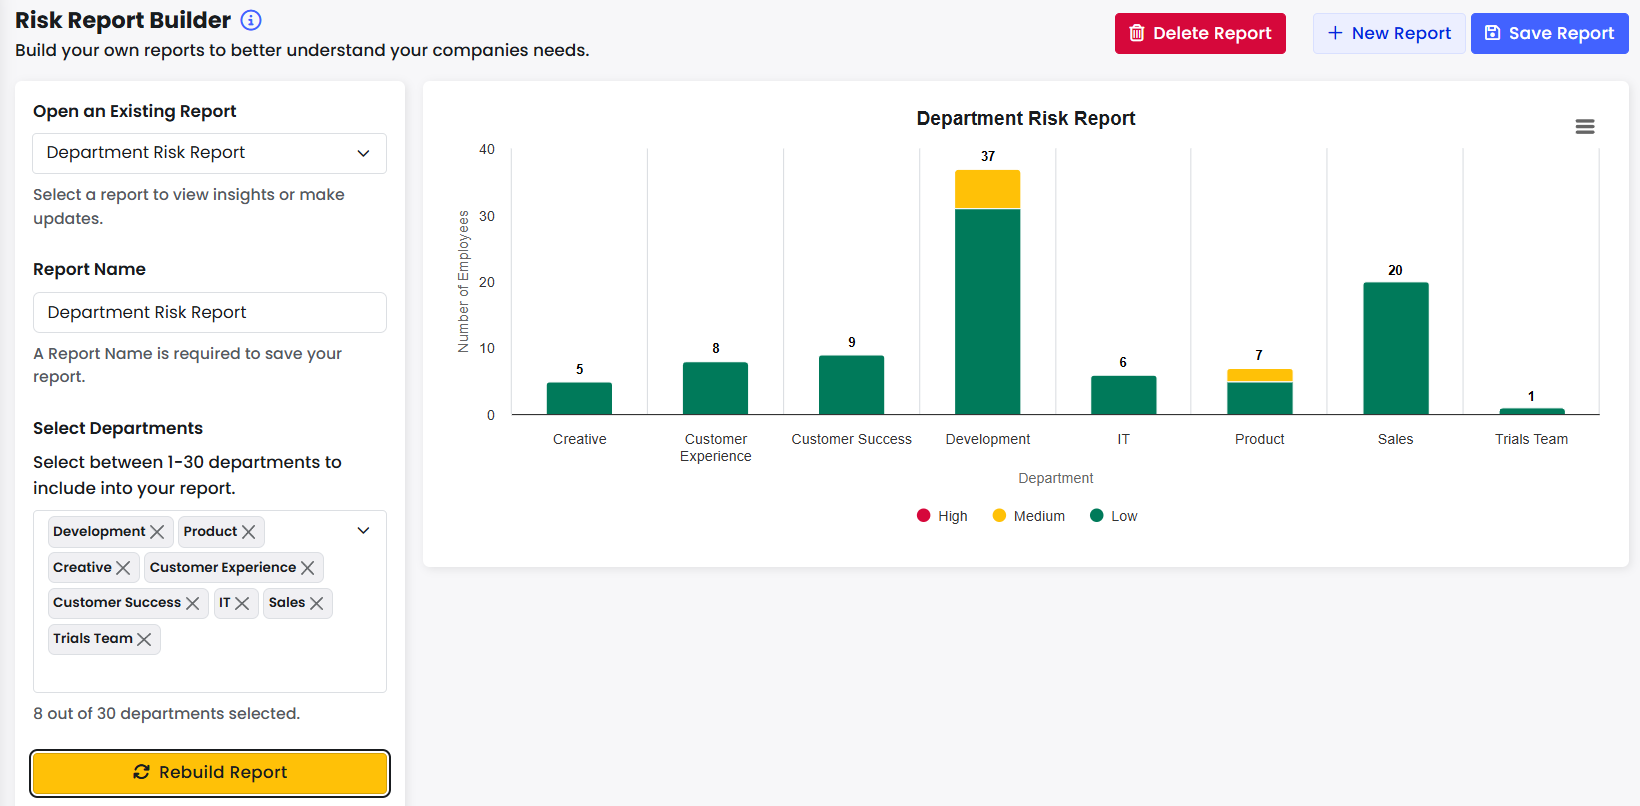Open the existing report dropdown
Image resolution: width=1640 pixels, height=806 pixels.
210,153
